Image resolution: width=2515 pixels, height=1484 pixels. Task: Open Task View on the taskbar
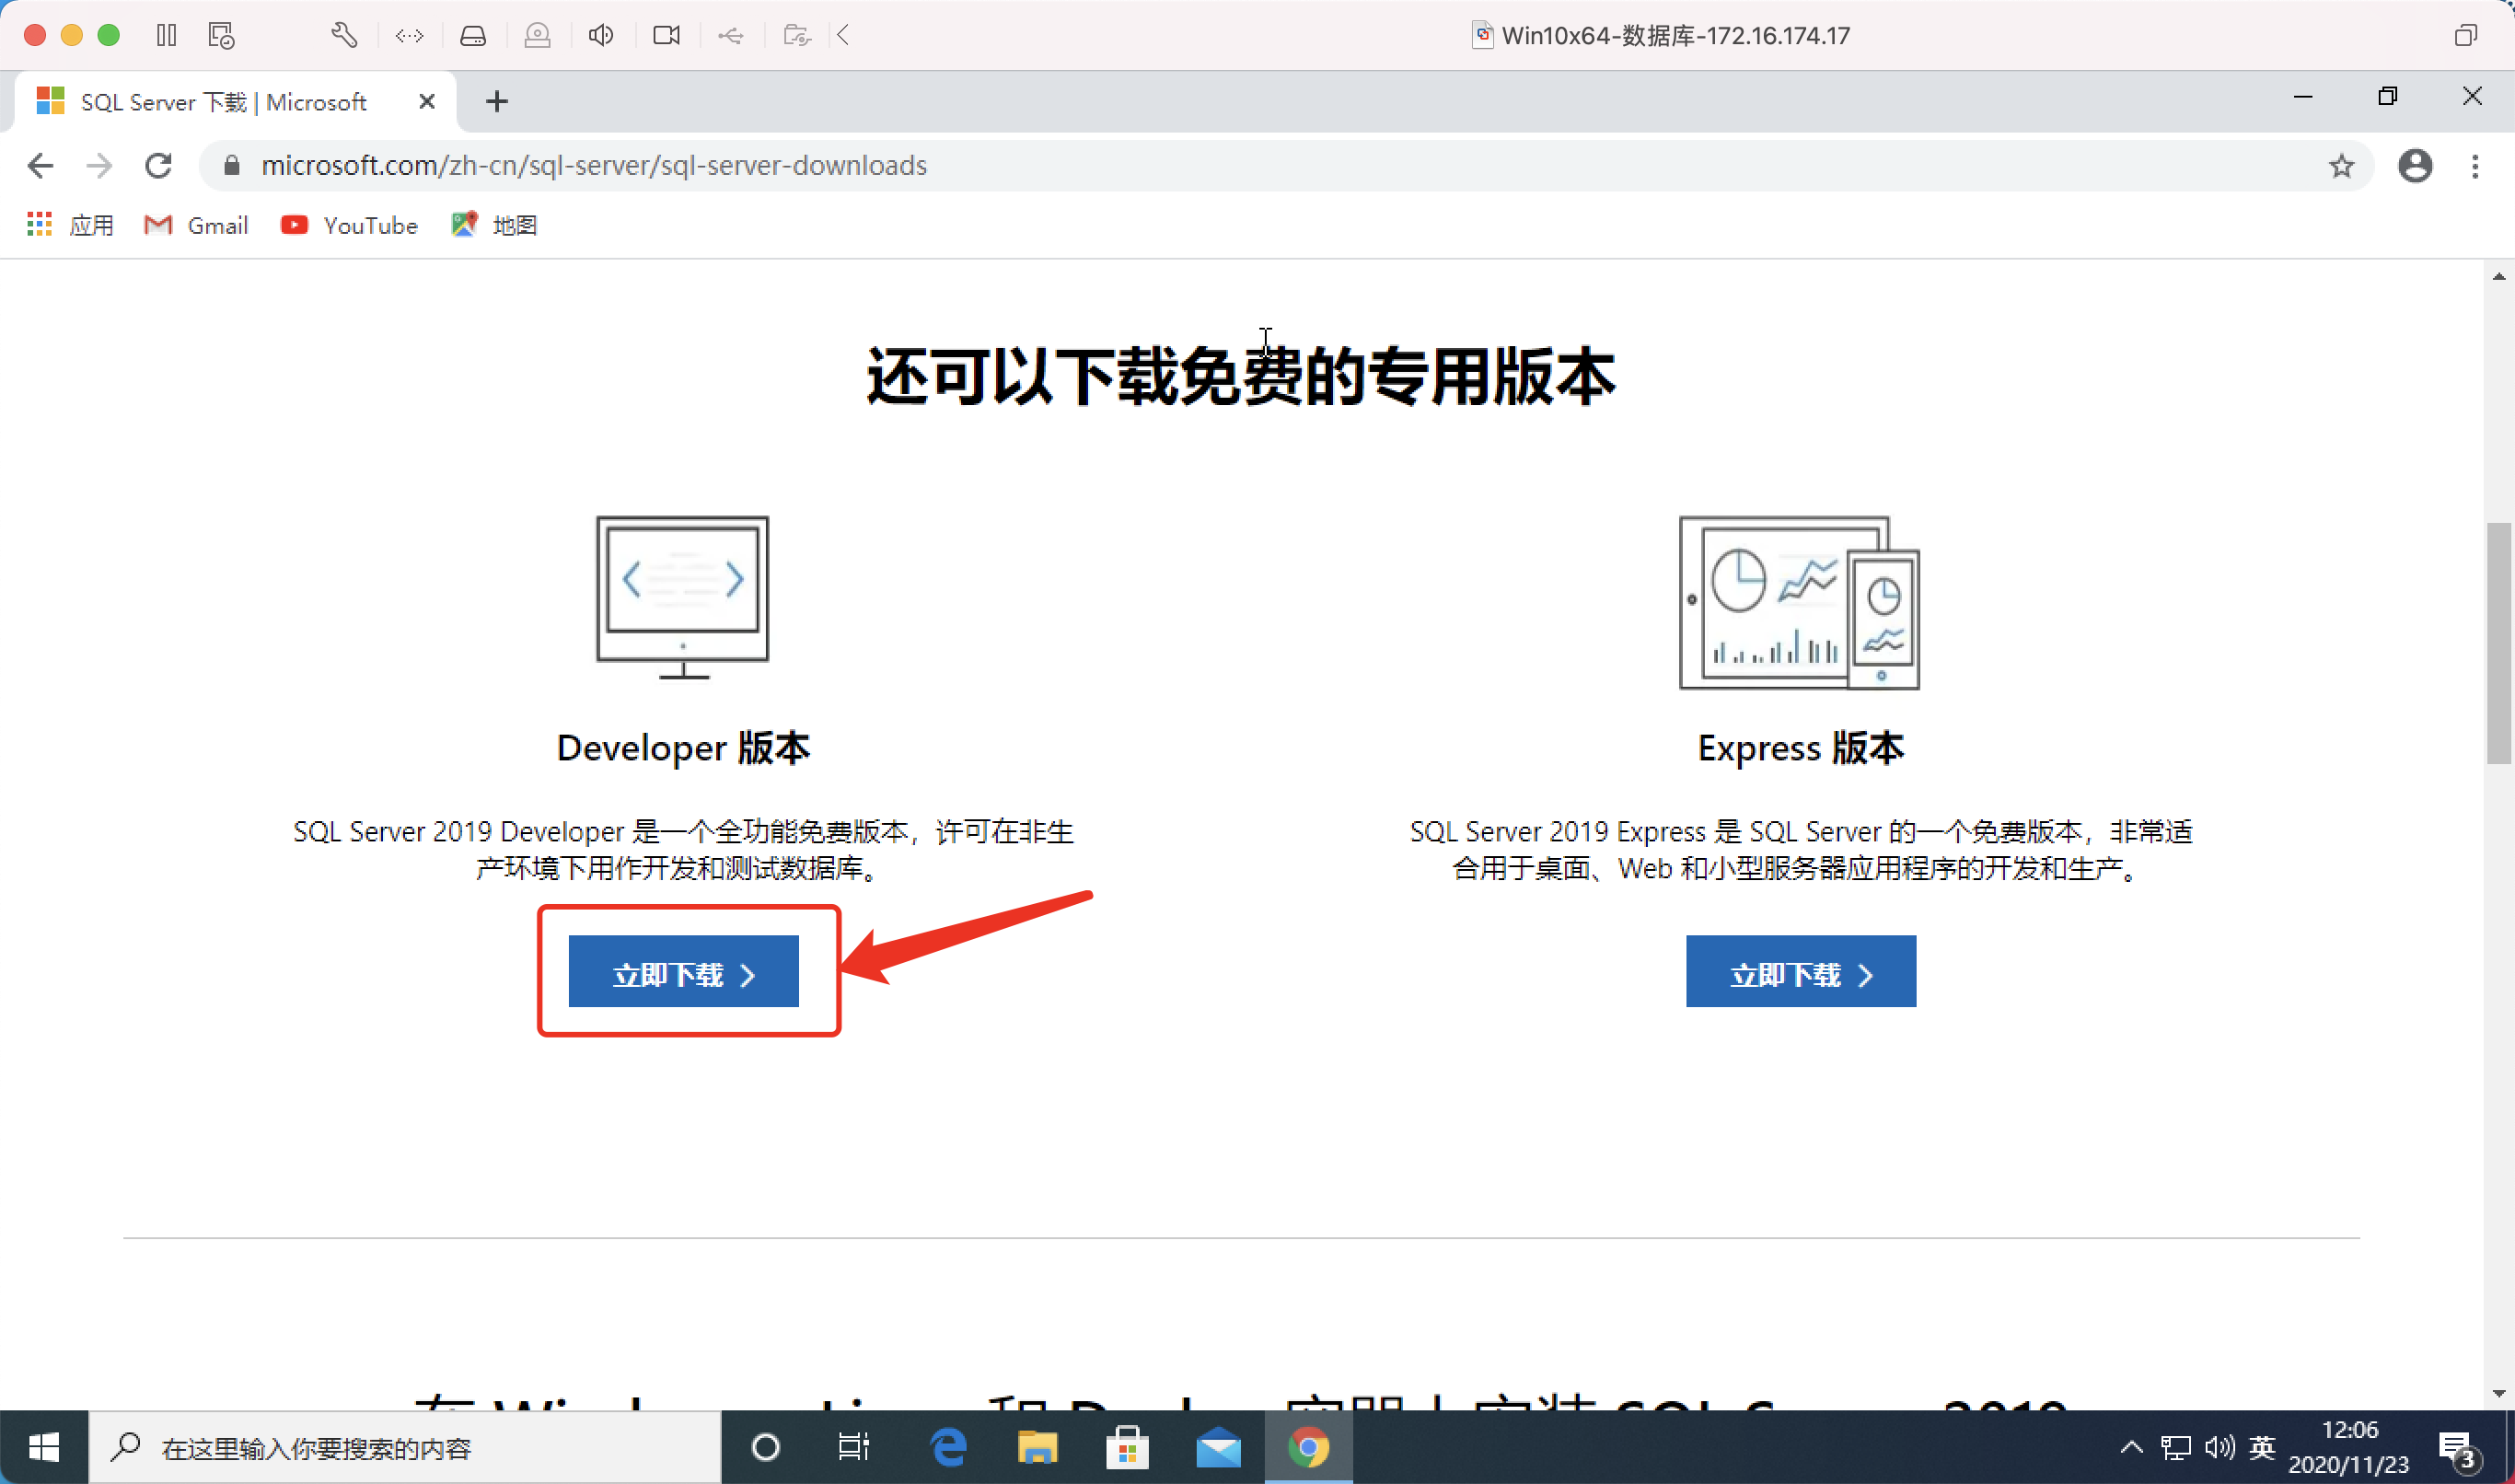point(854,1447)
